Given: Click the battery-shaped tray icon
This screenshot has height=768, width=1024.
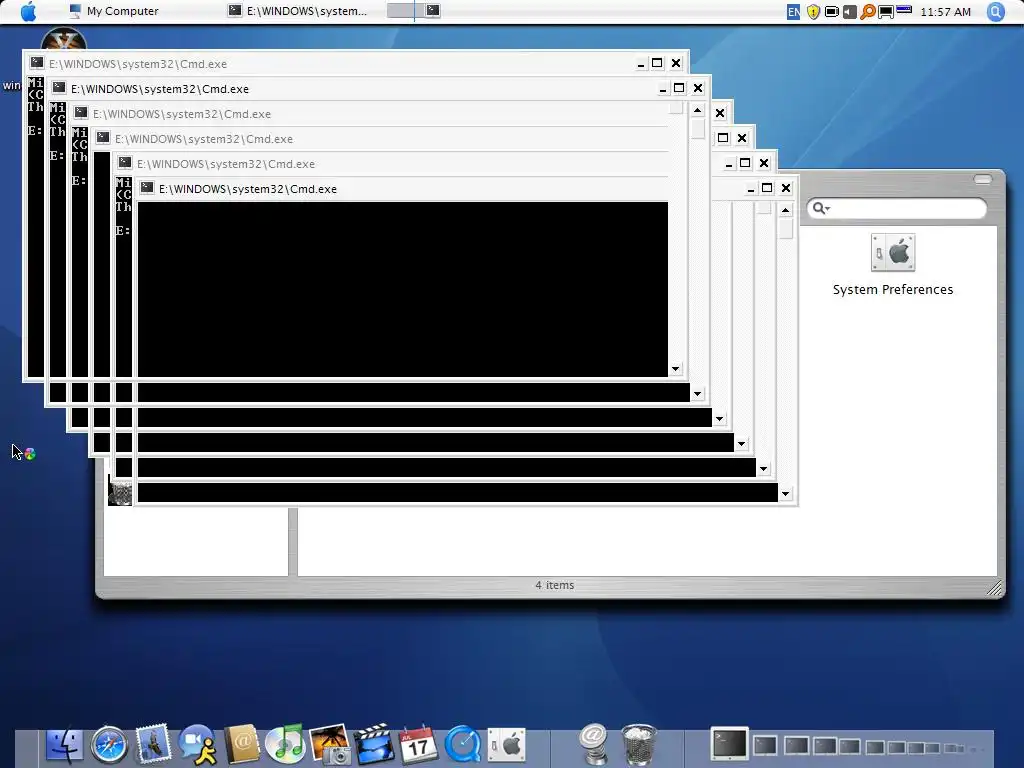Looking at the screenshot, I should click(x=831, y=12).
